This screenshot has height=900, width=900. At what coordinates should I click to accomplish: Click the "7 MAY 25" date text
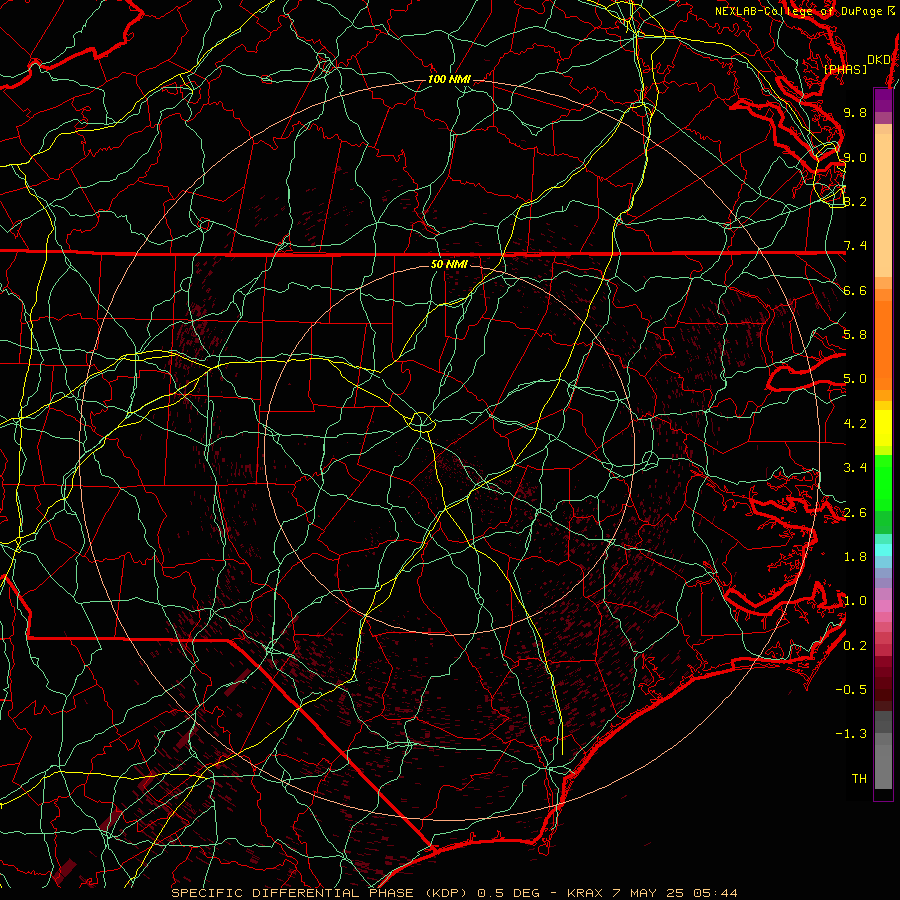[647, 893]
